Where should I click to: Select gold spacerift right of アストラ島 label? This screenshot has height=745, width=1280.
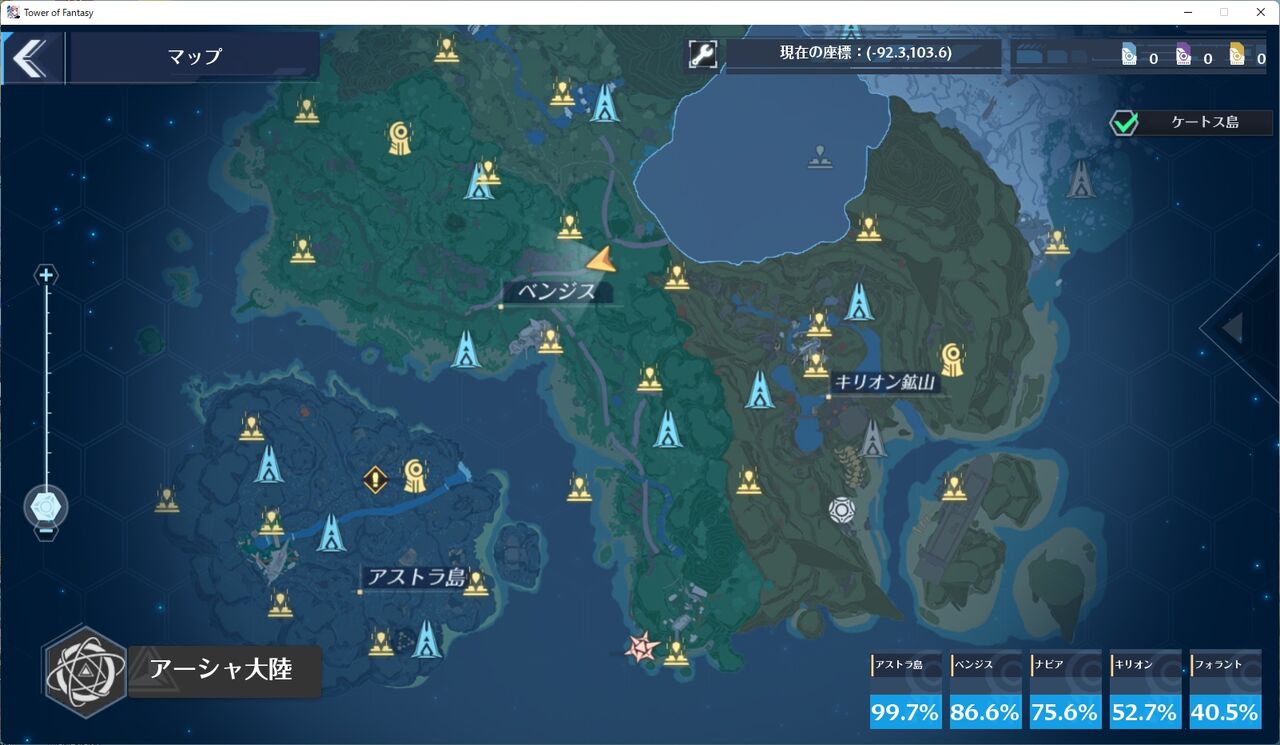click(x=476, y=582)
